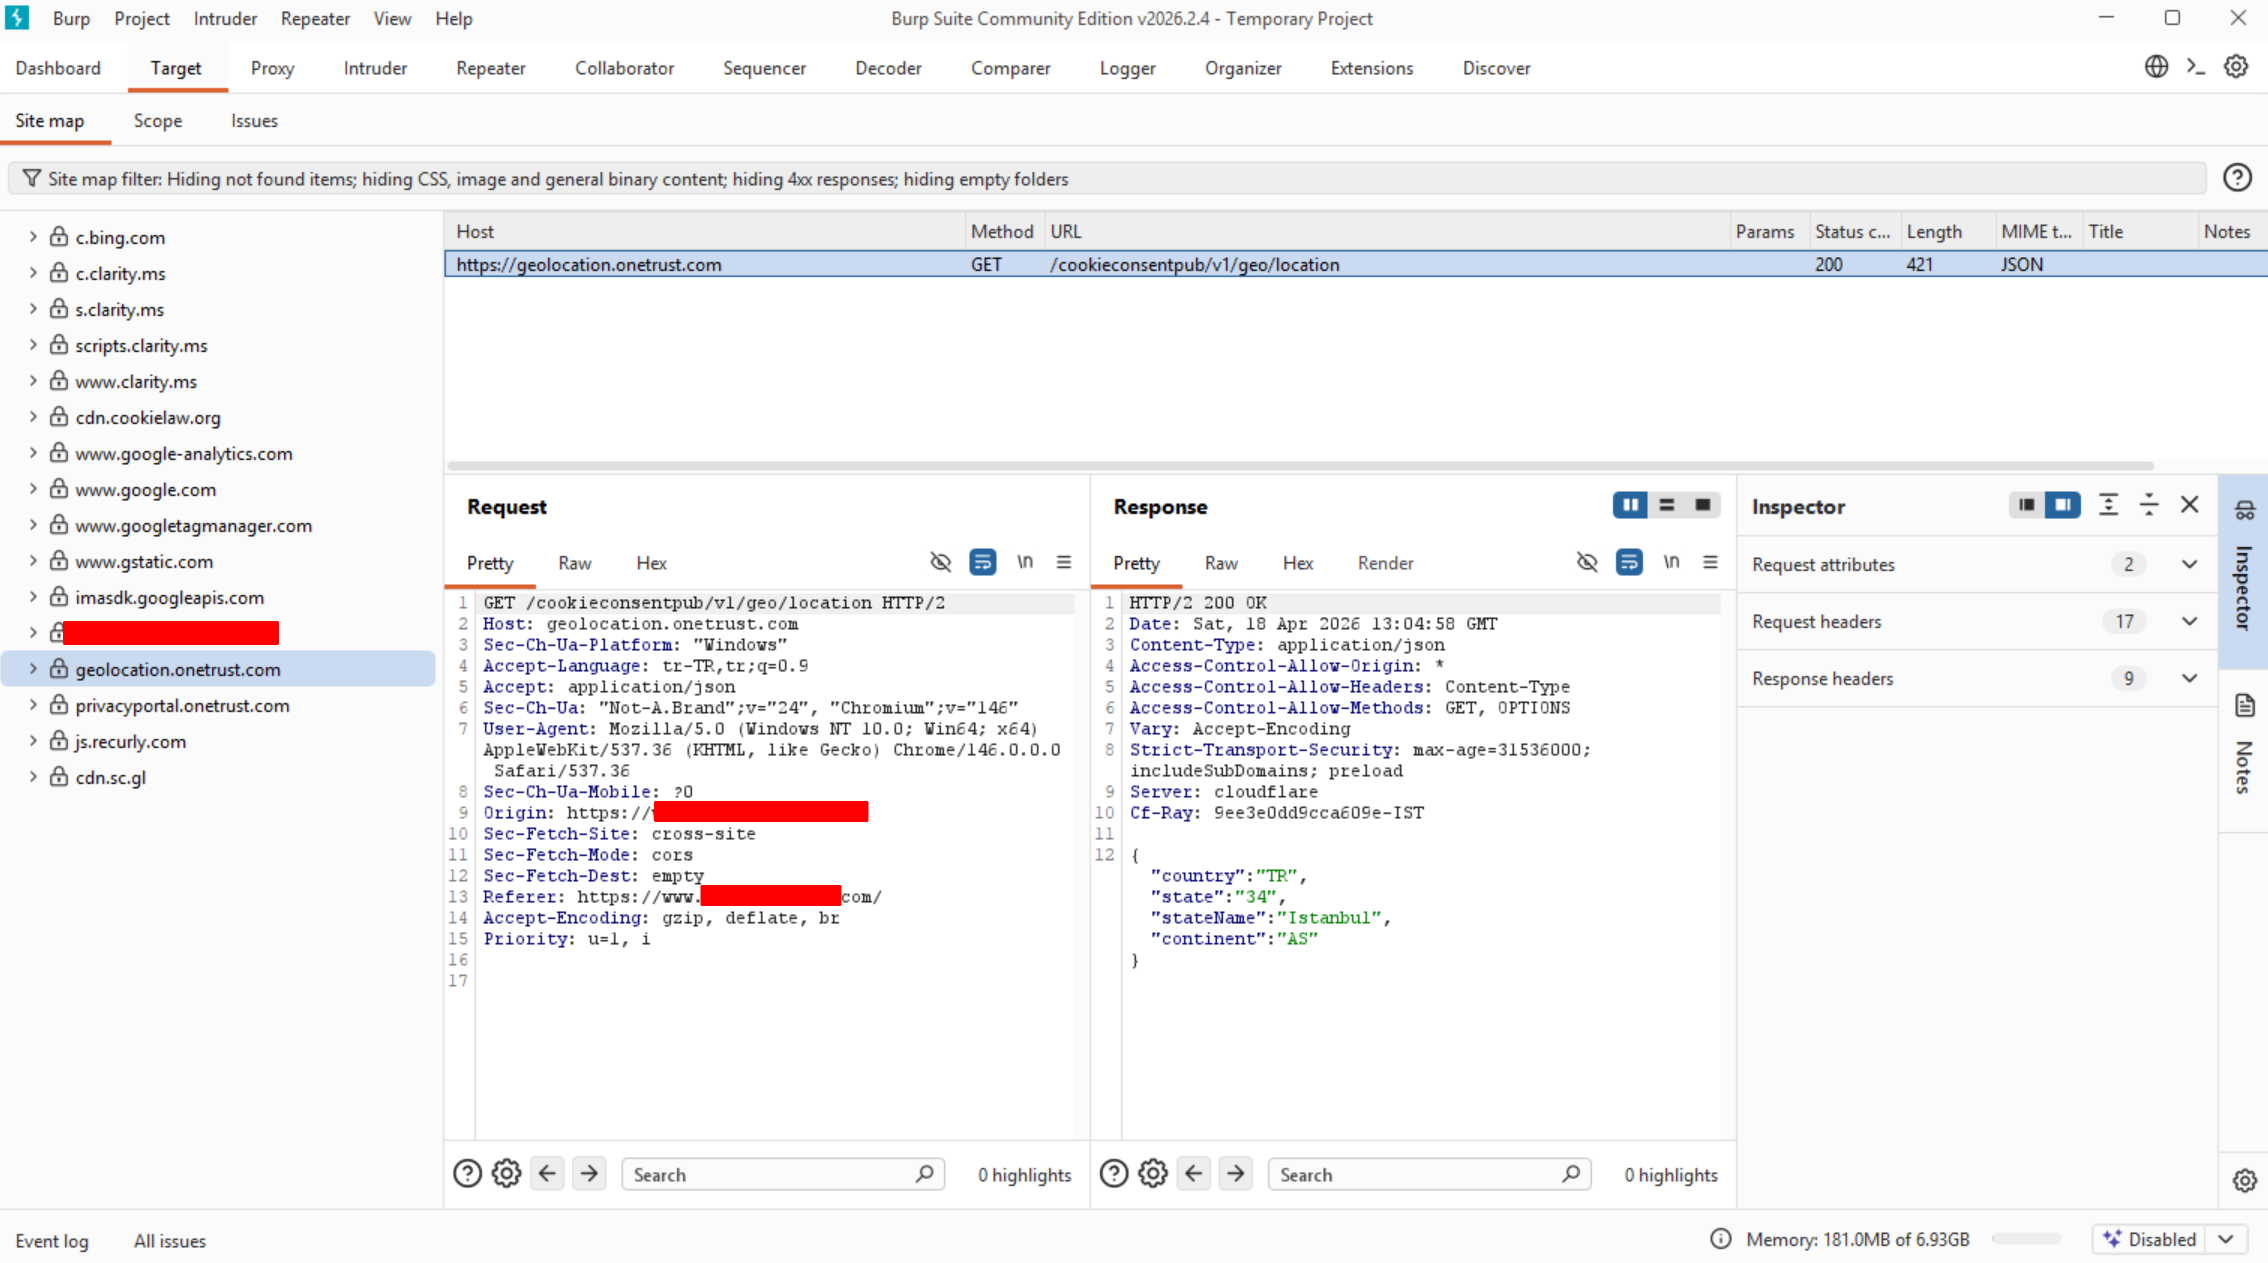Click the Response search input field

(1429, 1174)
